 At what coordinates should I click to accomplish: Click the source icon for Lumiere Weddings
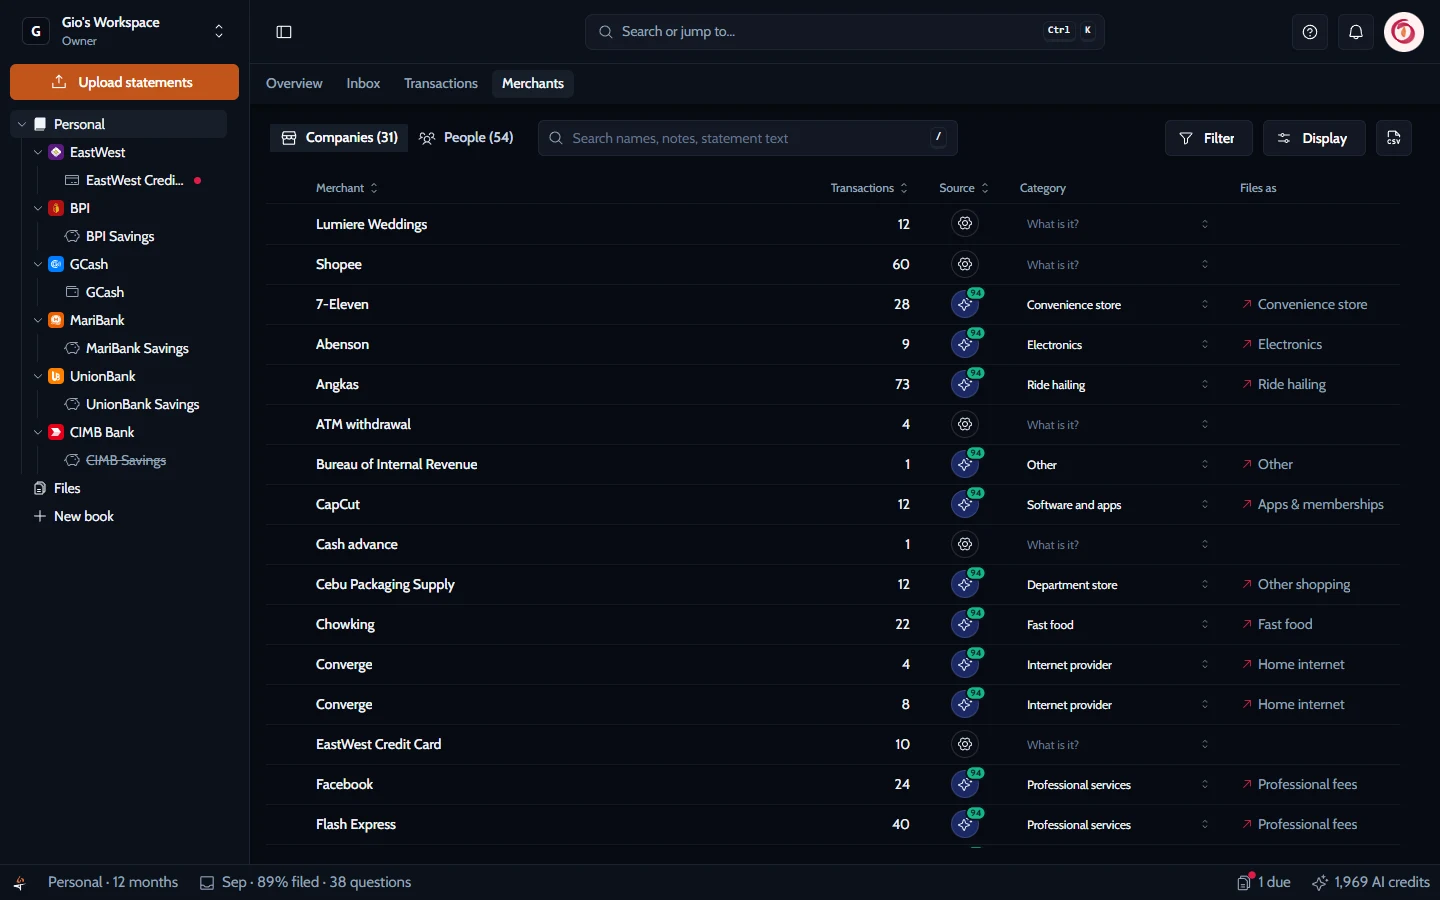965,224
